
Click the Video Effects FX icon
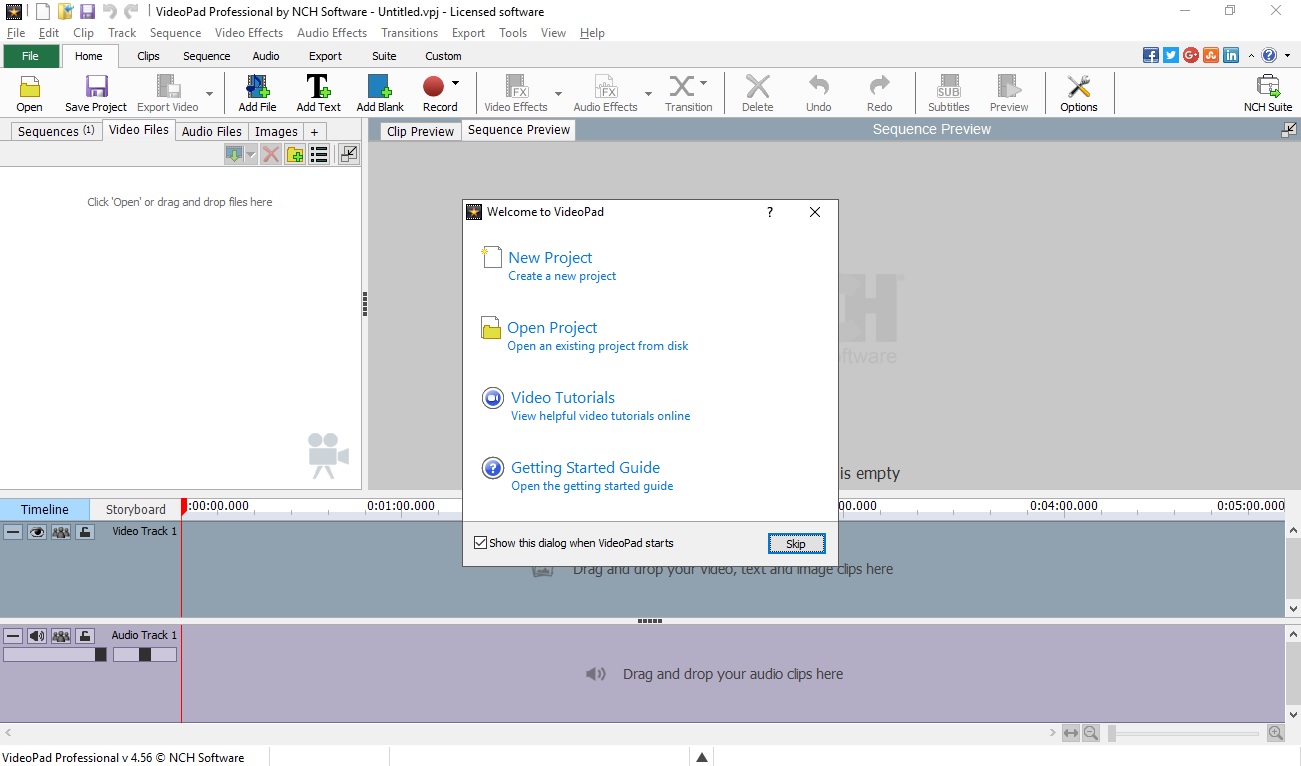pos(516,87)
